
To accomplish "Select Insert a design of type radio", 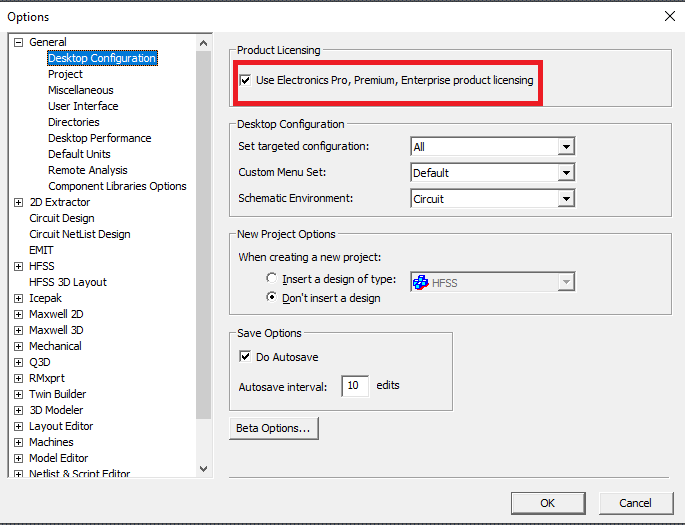I will [x=271, y=278].
